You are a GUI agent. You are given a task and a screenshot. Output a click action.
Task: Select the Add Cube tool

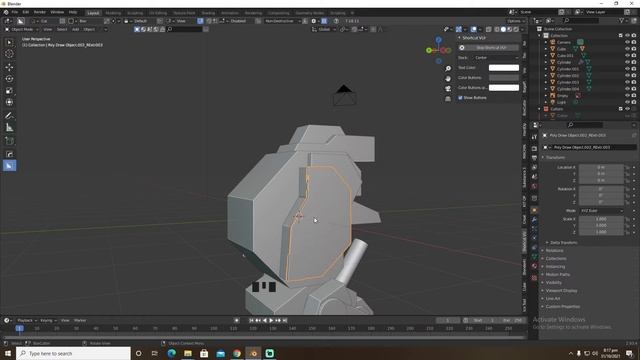[9, 141]
